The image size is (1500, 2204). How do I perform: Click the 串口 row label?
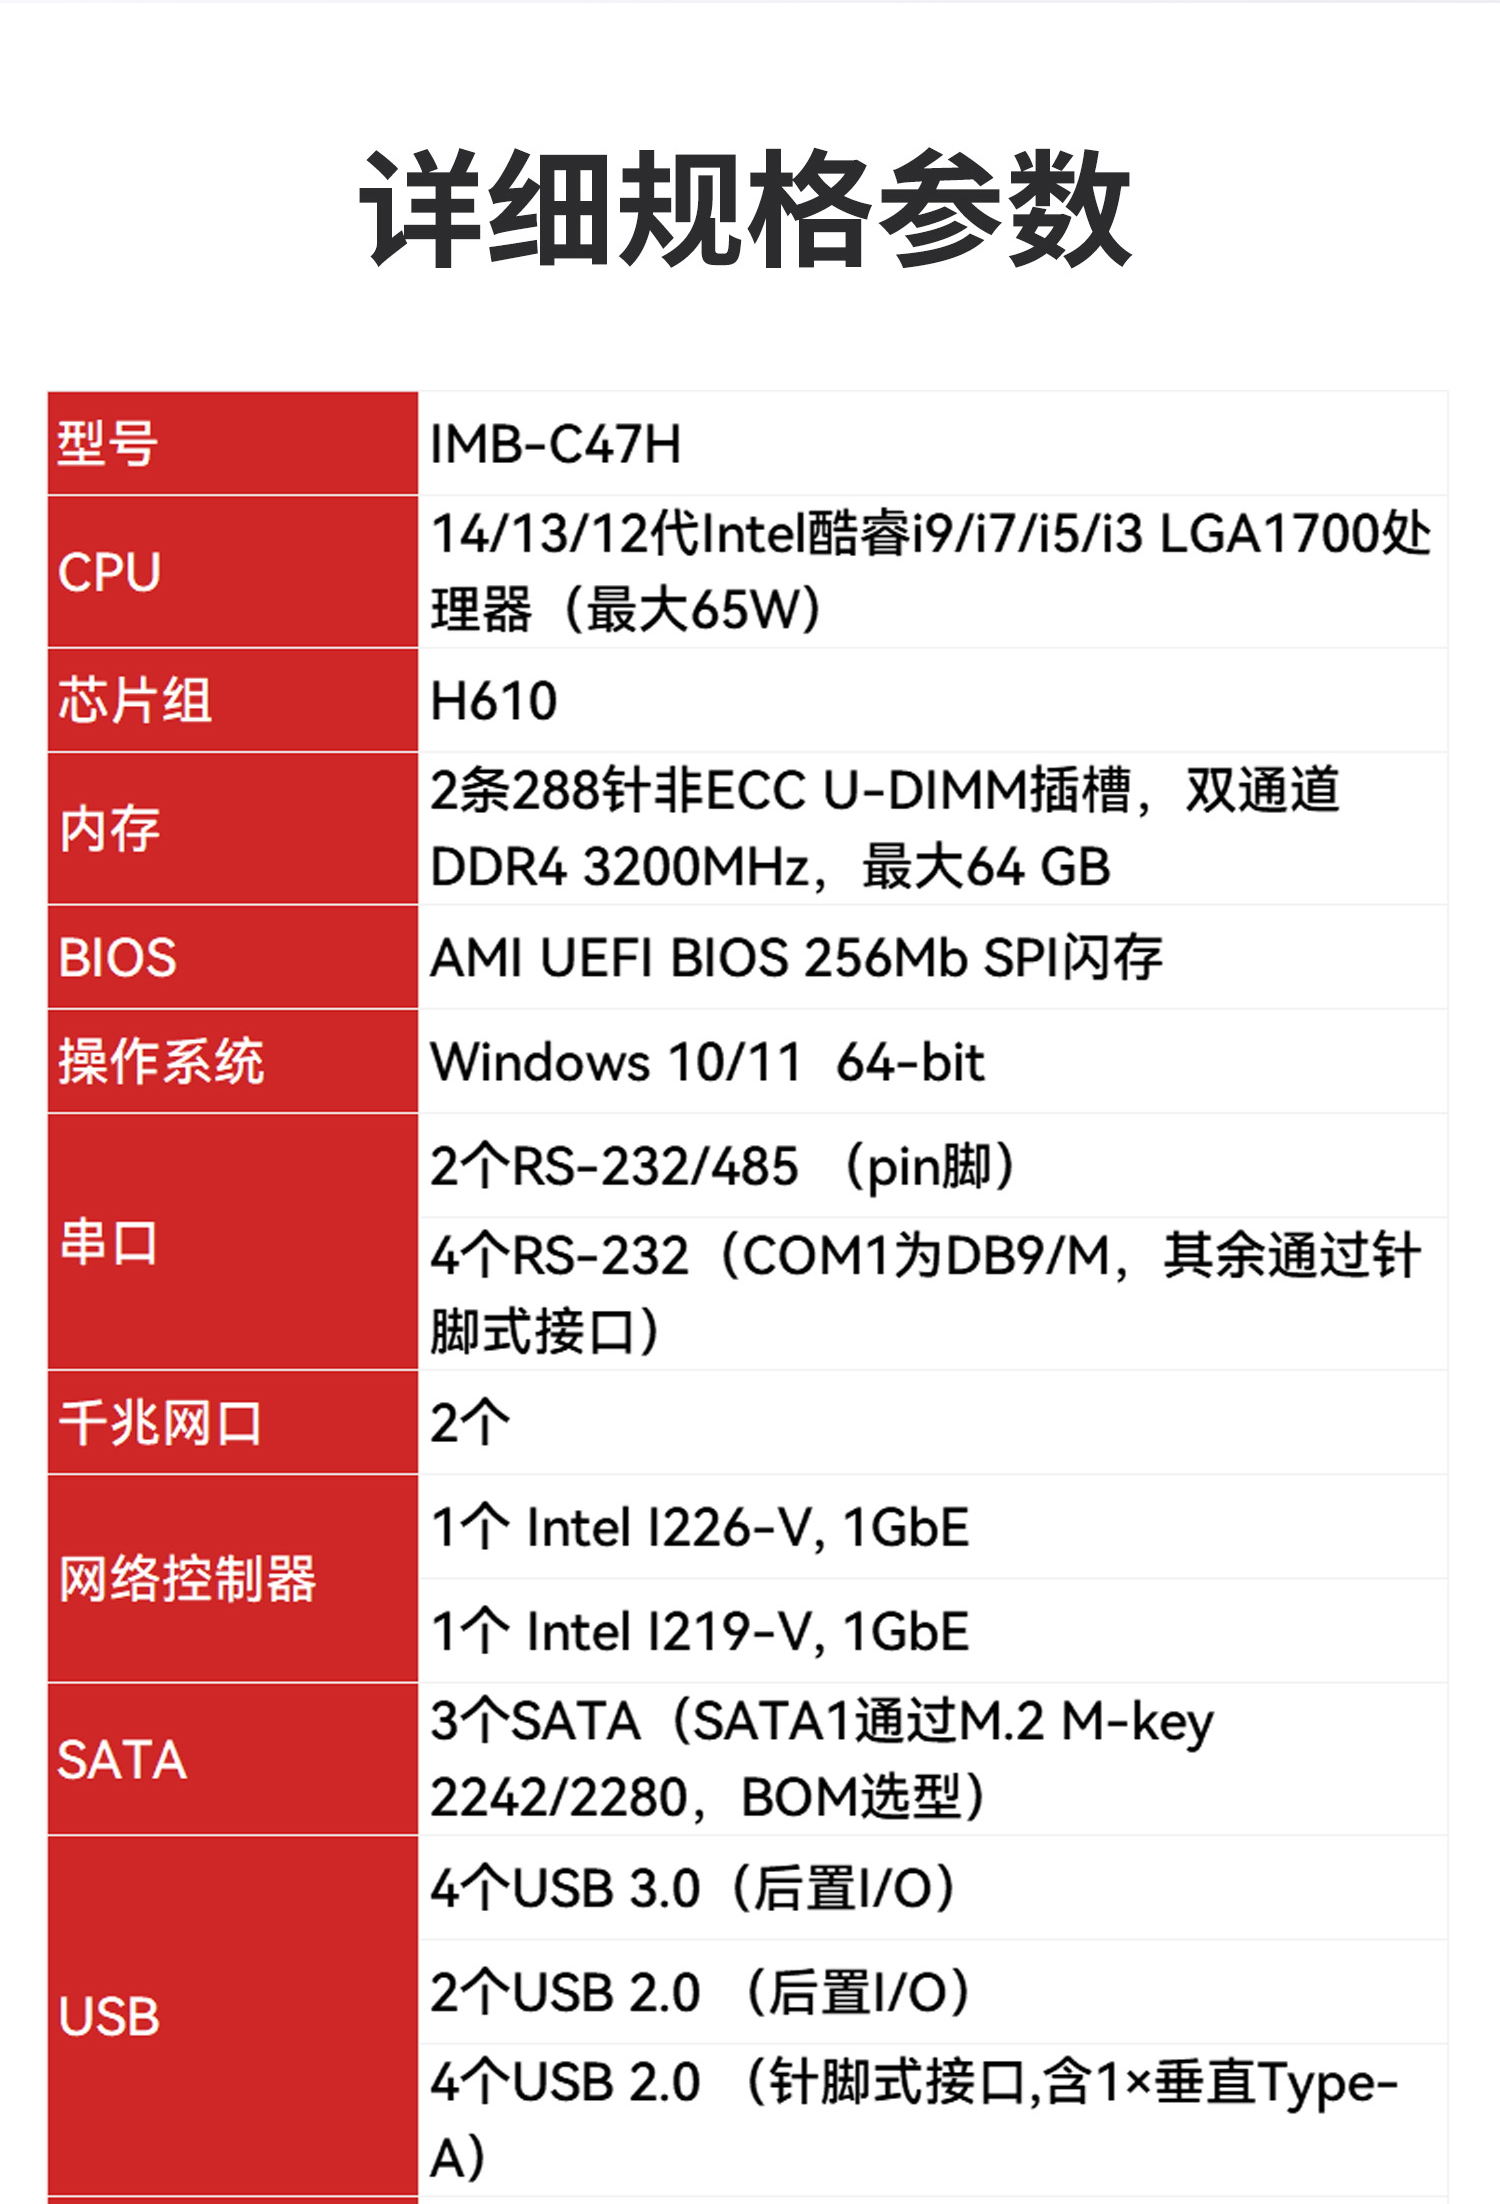click(108, 1242)
